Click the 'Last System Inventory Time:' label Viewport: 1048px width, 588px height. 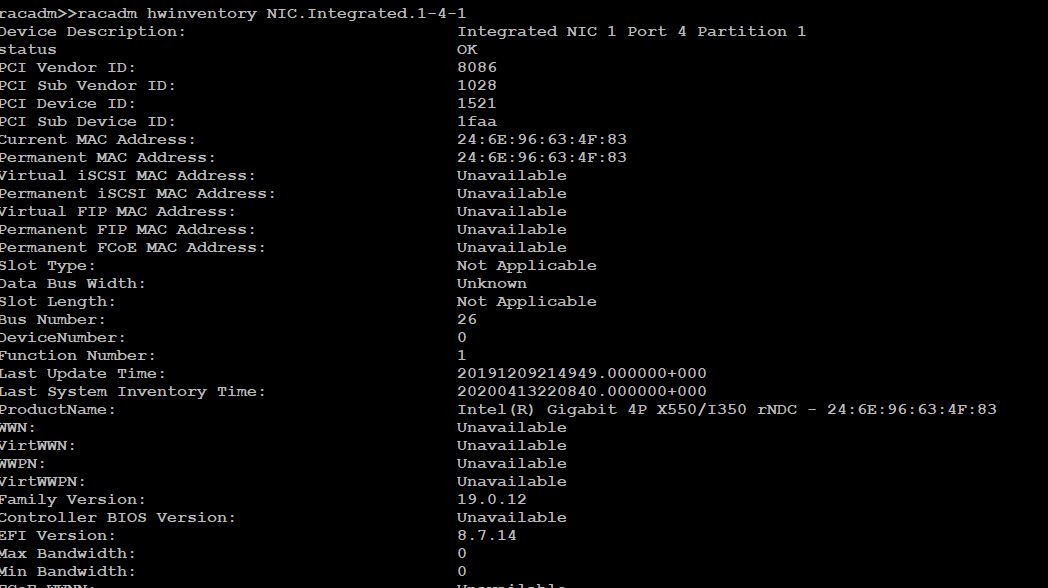point(132,392)
